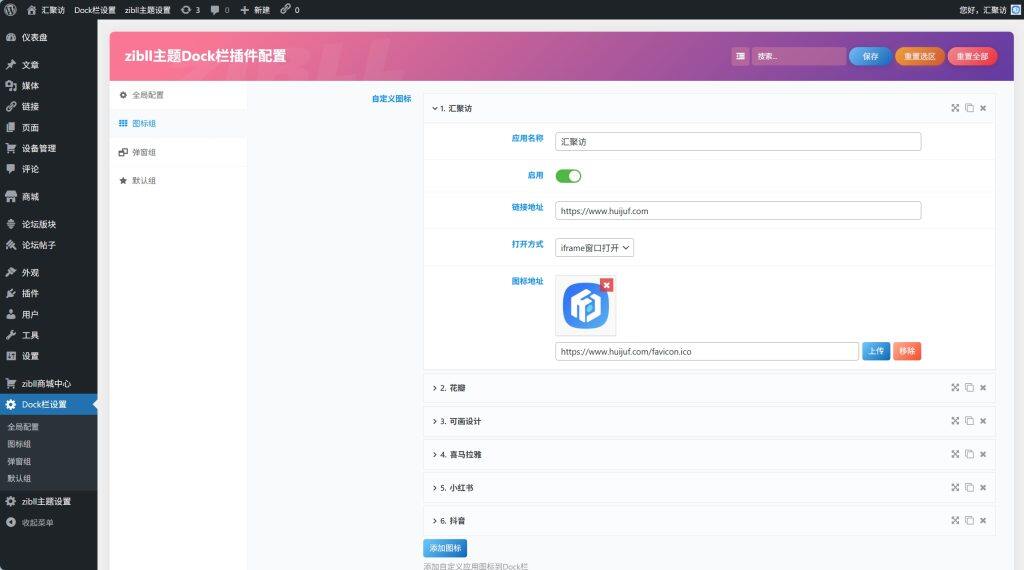Duplicate the 抖音 item

click(969, 520)
